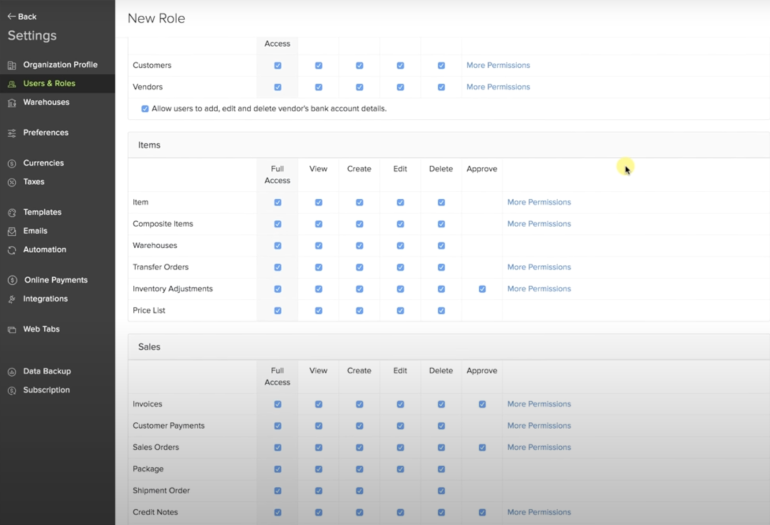This screenshot has height=525, width=770.
Task: Expand More Permissions for Transfer Orders
Action: pos(539,267)
